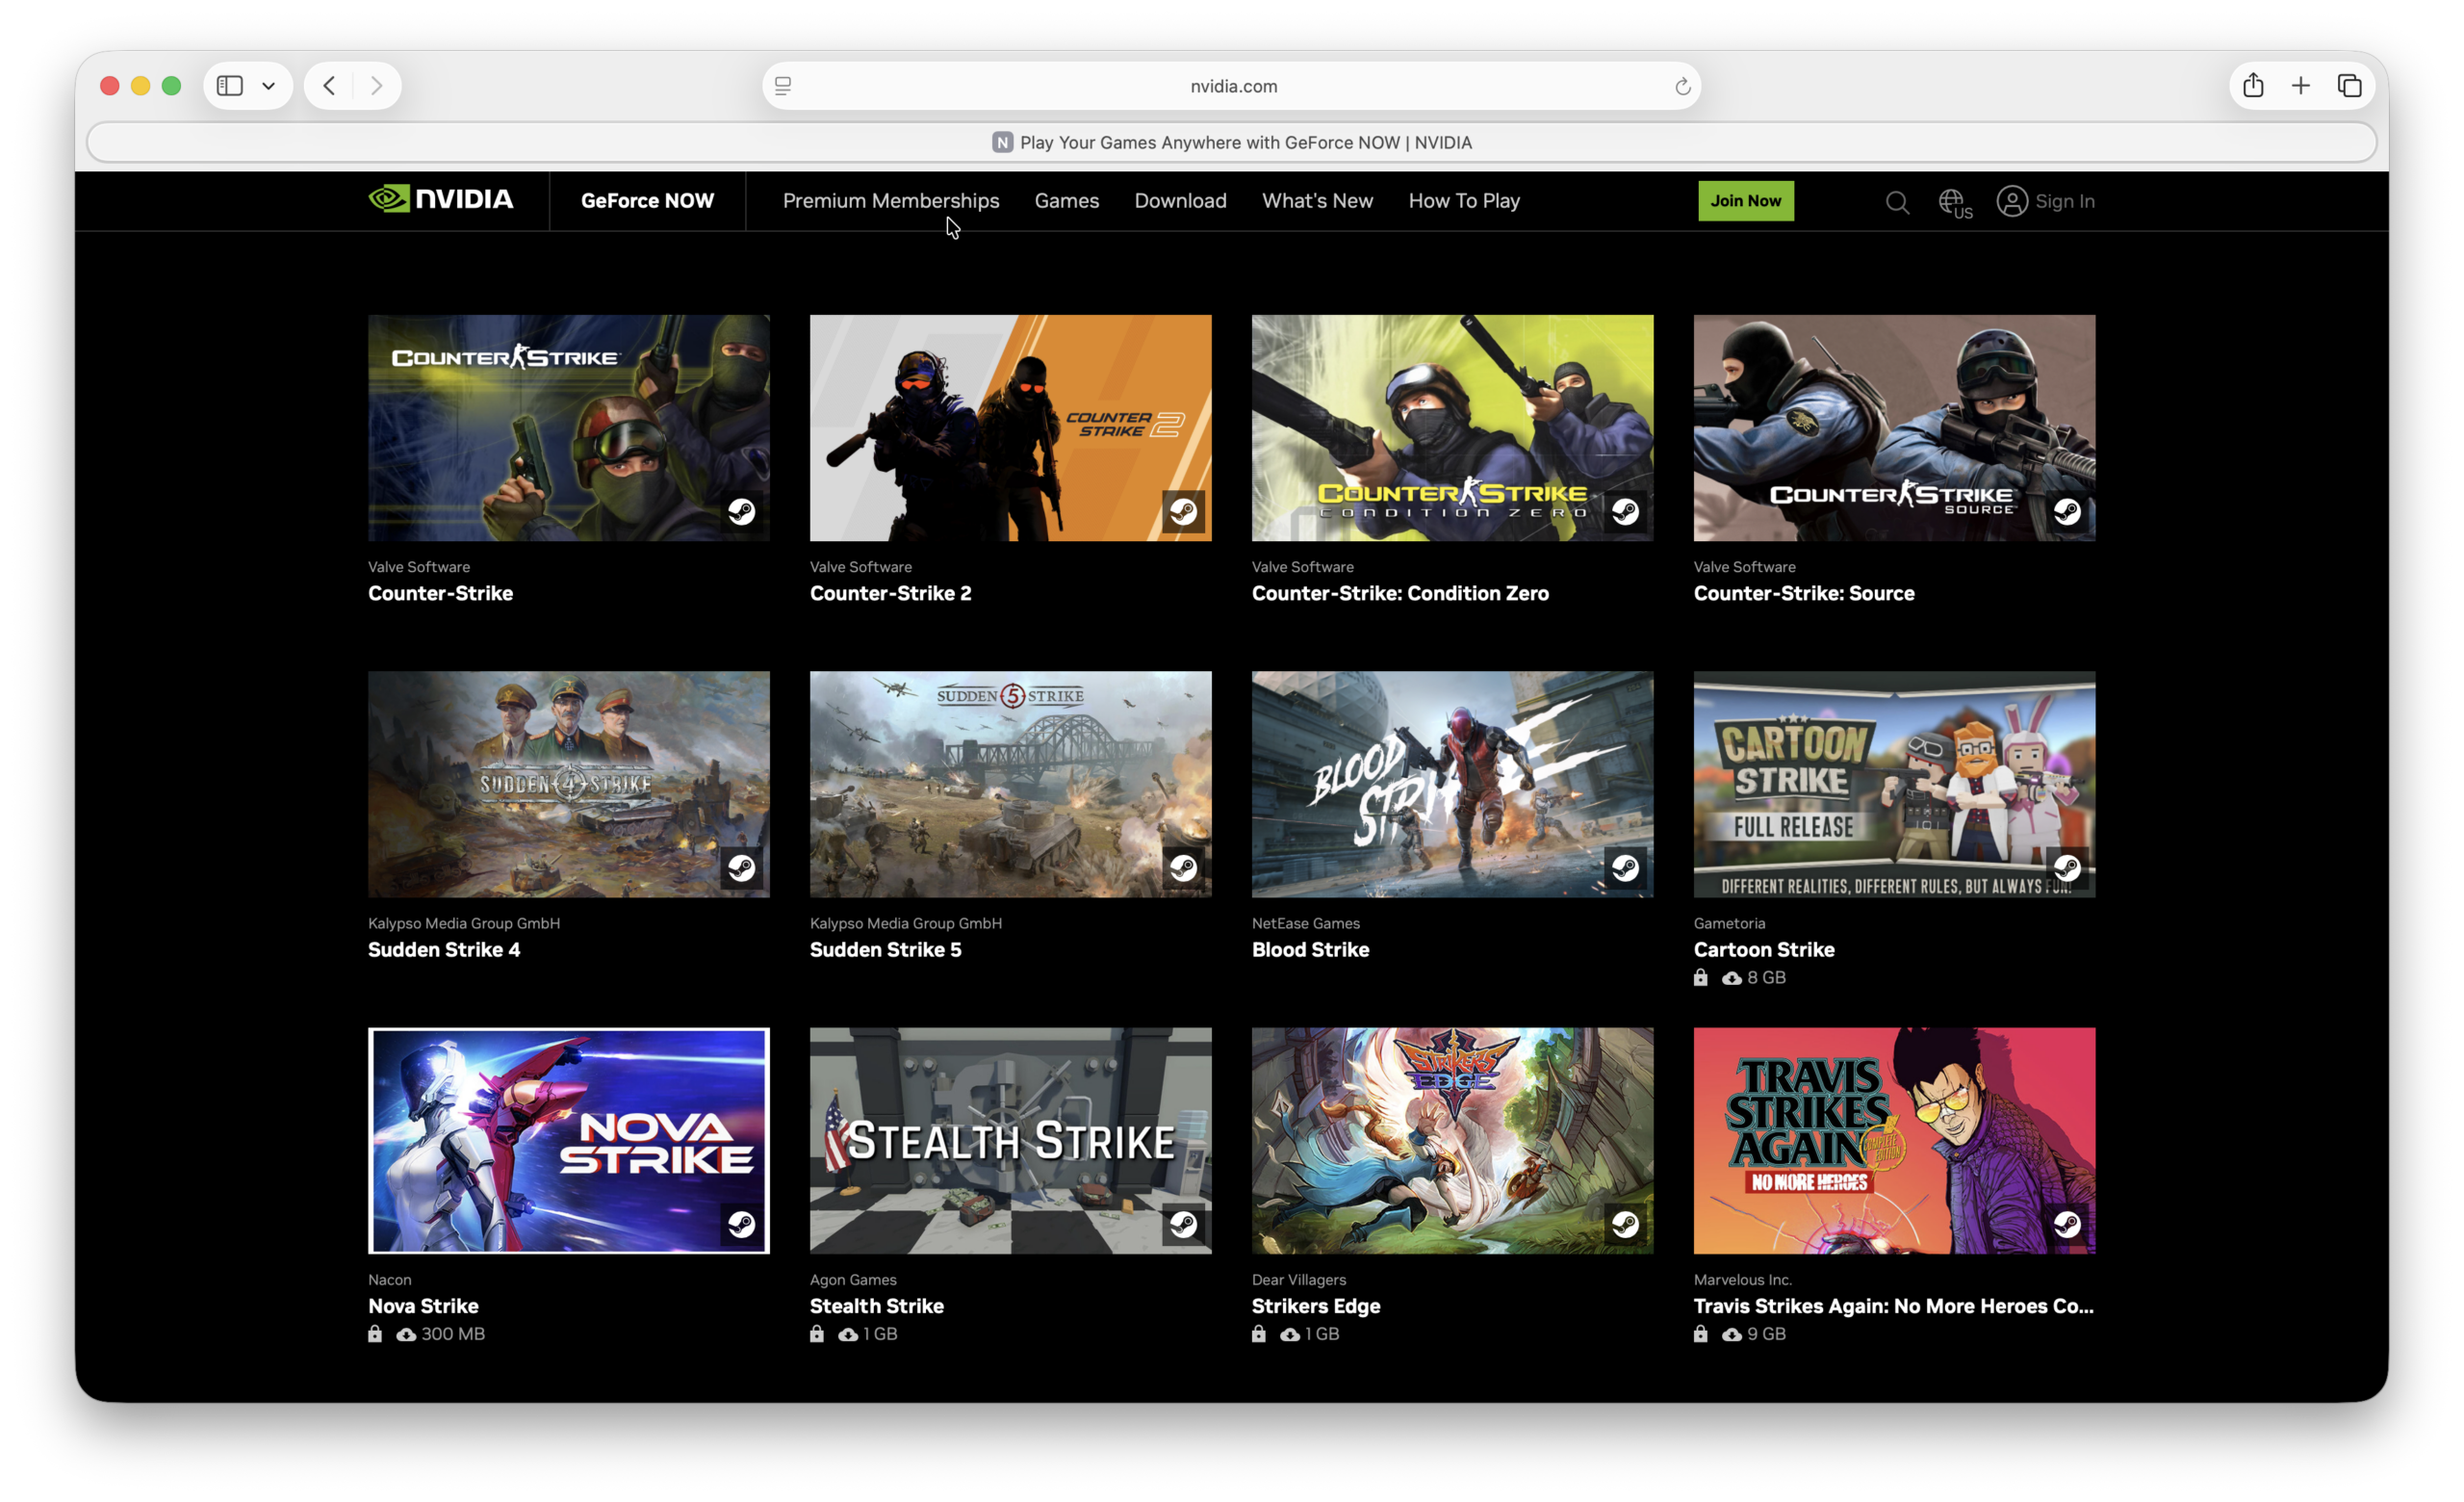This screenshot has width=2464, height=1502.
Task: Click Steam icon on Condition Zero card
Action: point(1625,512)
